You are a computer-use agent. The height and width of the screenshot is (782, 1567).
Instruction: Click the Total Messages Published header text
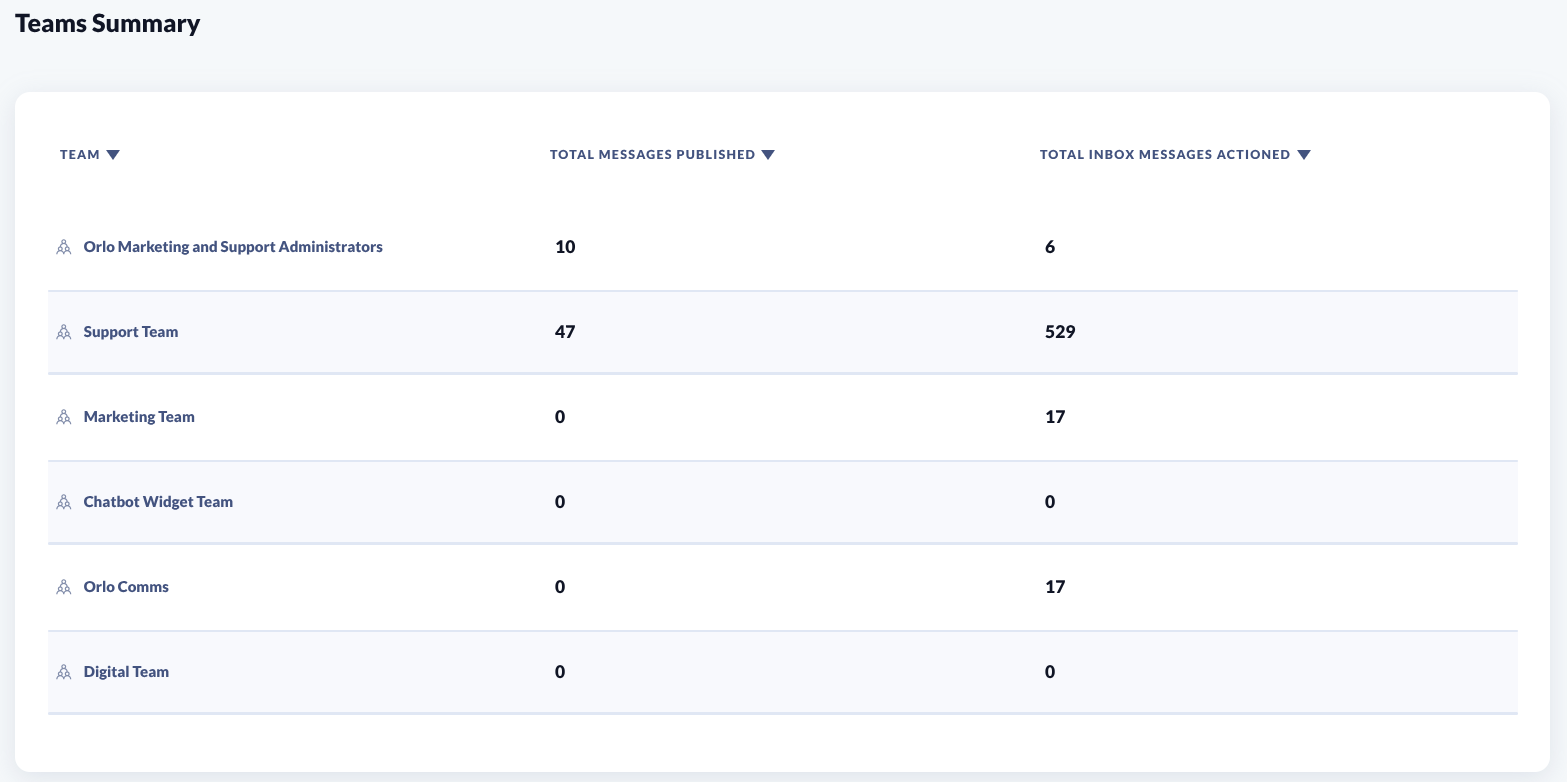coord(652,155)
